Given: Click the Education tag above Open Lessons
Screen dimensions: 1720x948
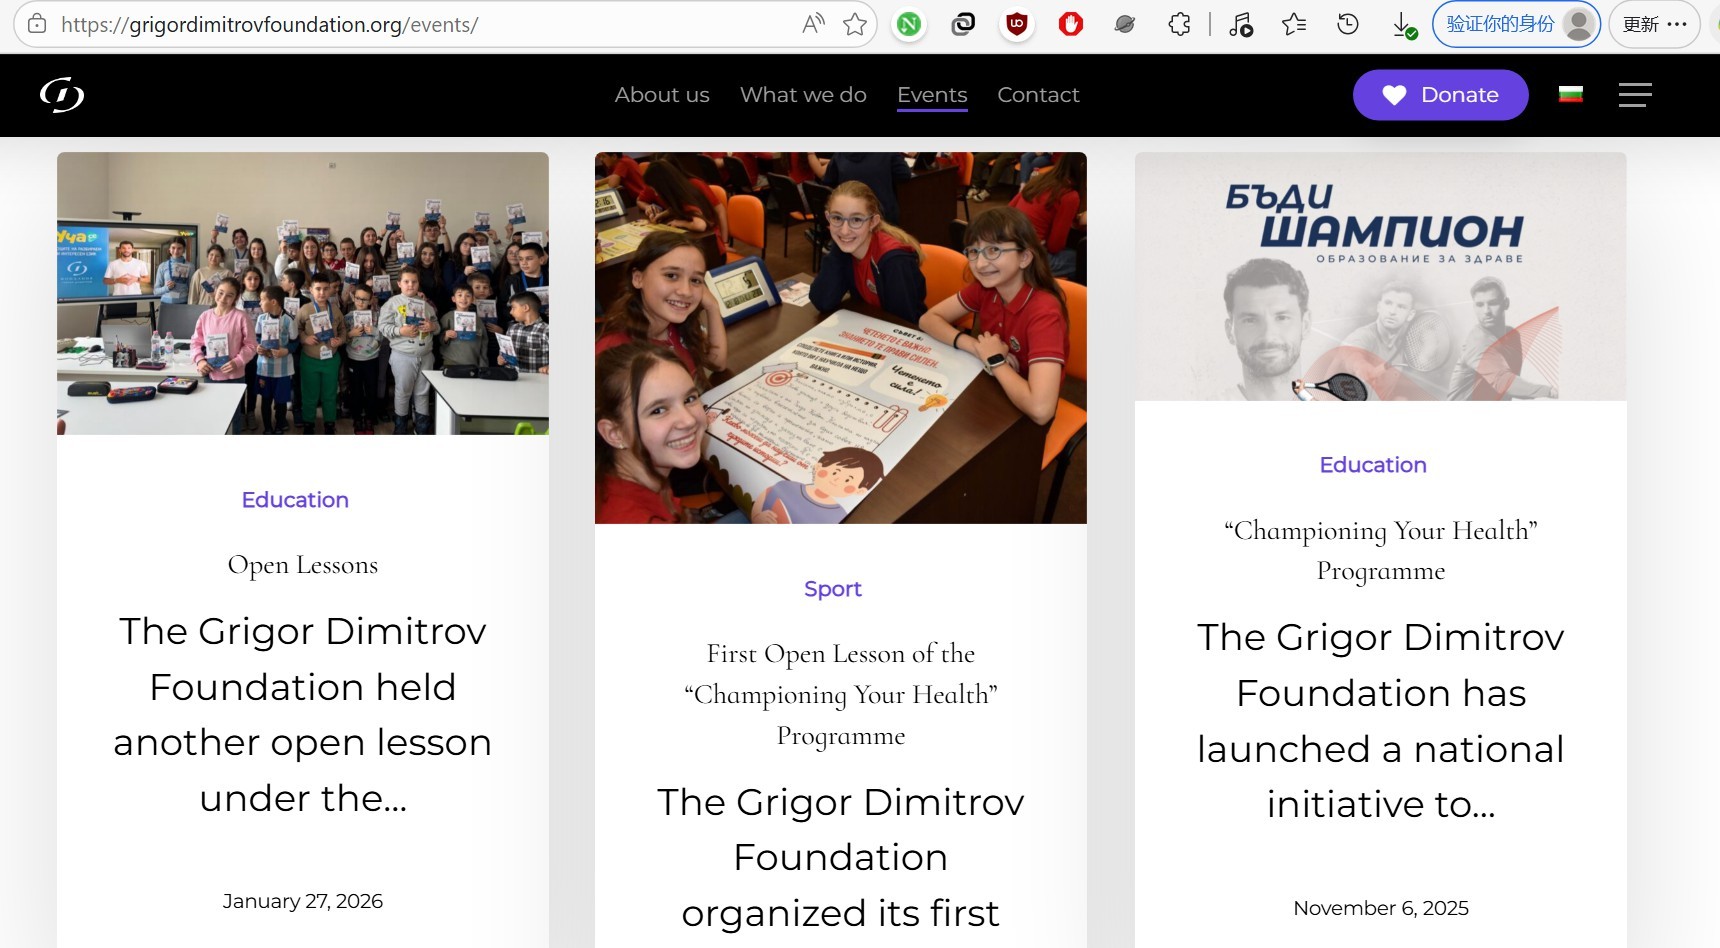Looking at the screenshot, I should tap(295, 500).
